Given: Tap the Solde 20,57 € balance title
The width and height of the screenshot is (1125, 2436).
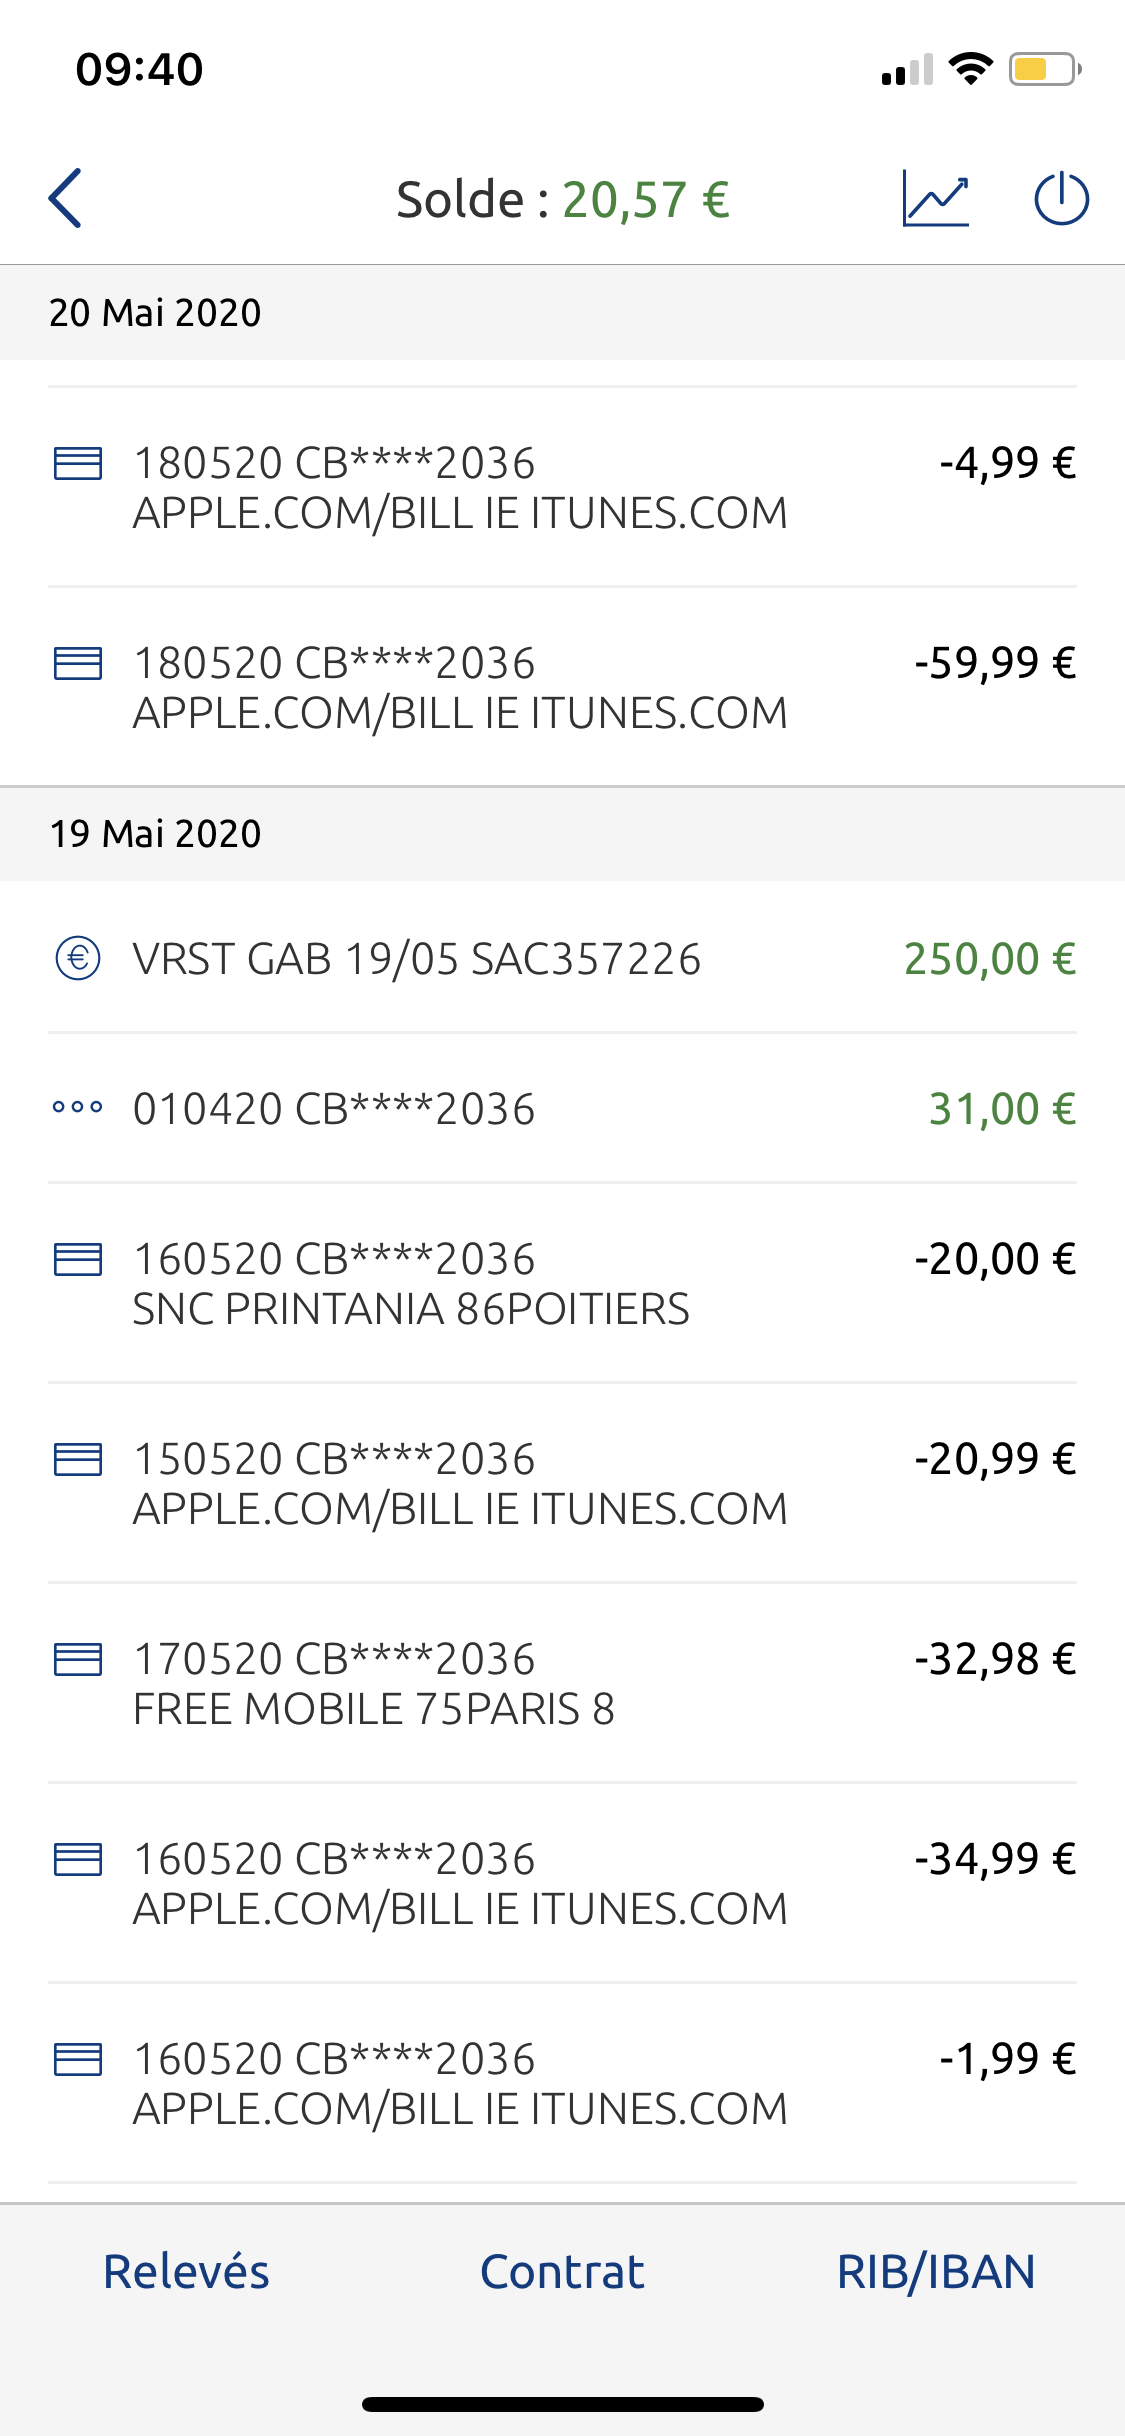Looking at the screenshot, I should (x=563, y=200).
